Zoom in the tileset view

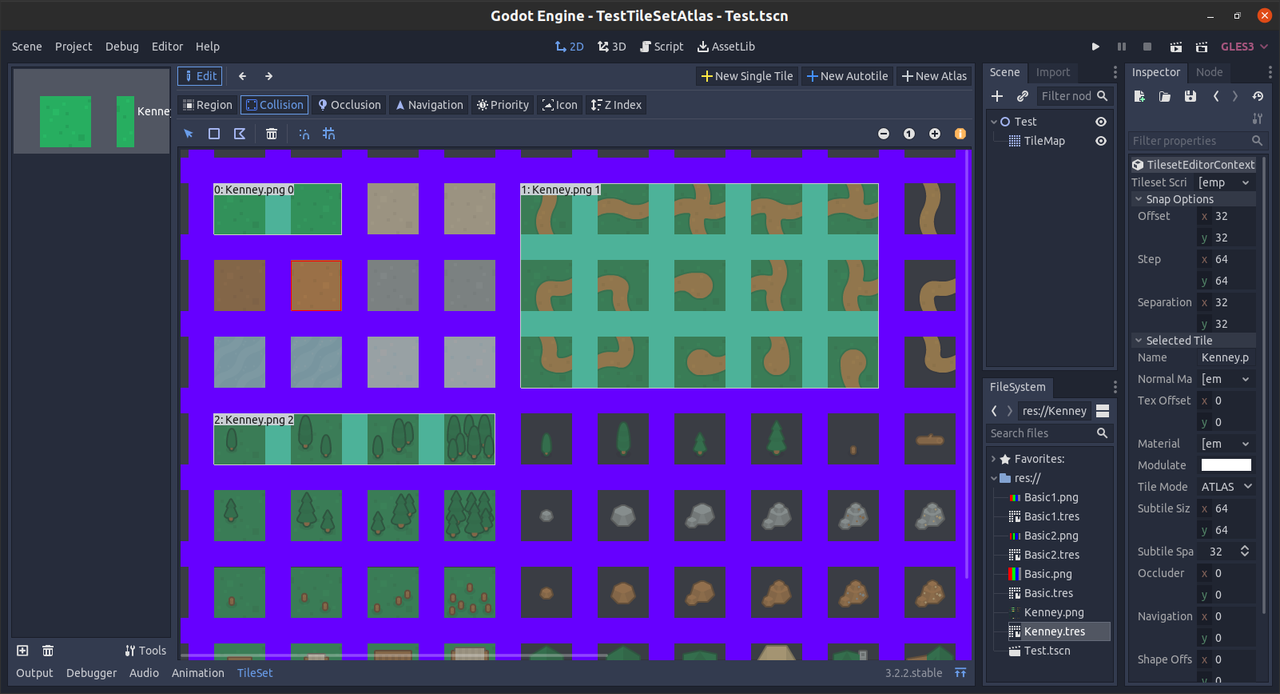click(x=935, y=134)
